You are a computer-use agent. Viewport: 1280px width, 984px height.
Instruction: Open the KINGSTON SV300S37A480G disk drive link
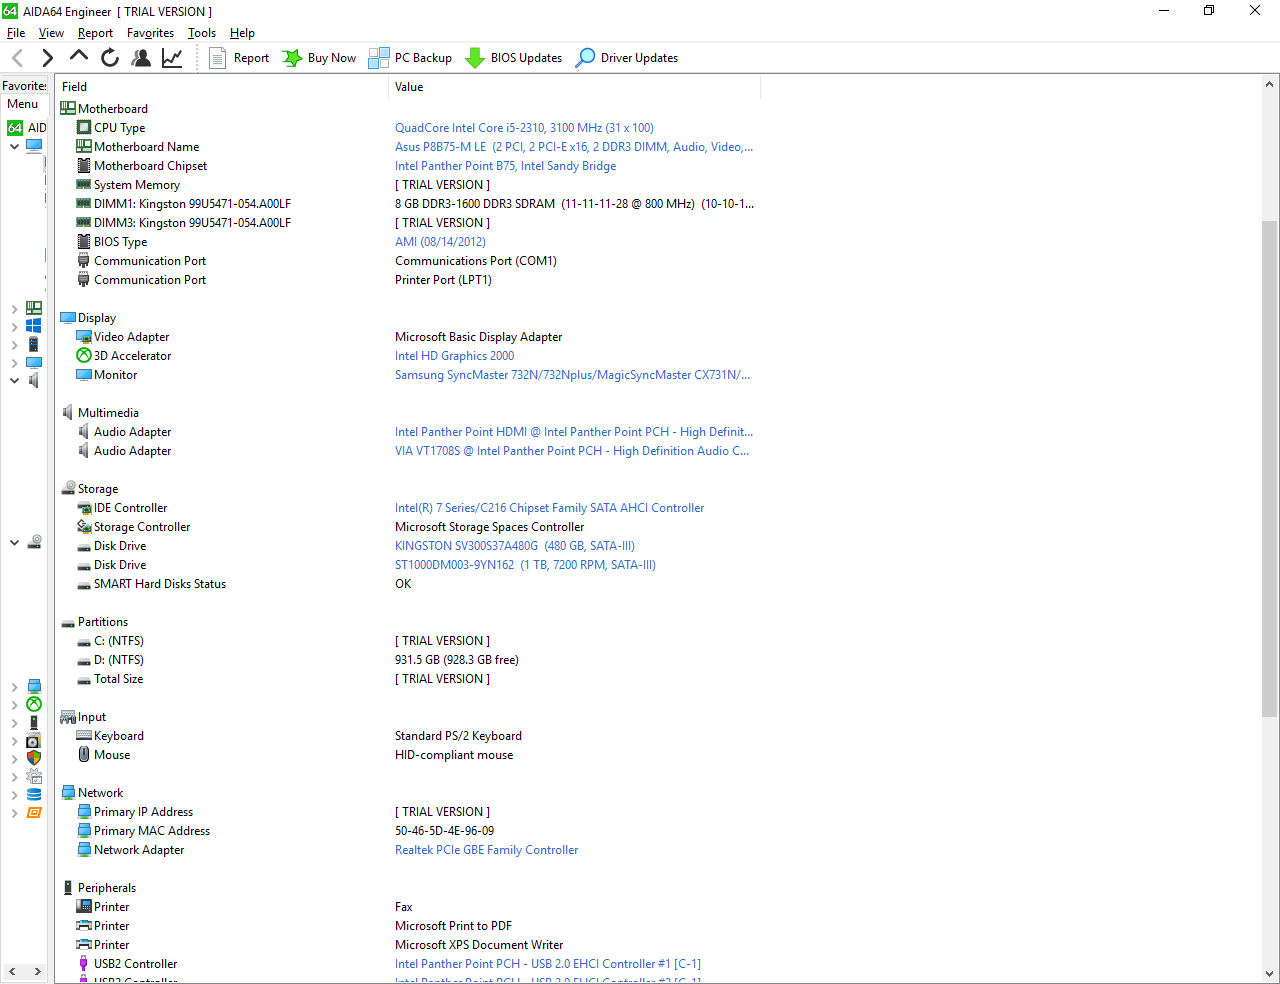coord(515,546)
